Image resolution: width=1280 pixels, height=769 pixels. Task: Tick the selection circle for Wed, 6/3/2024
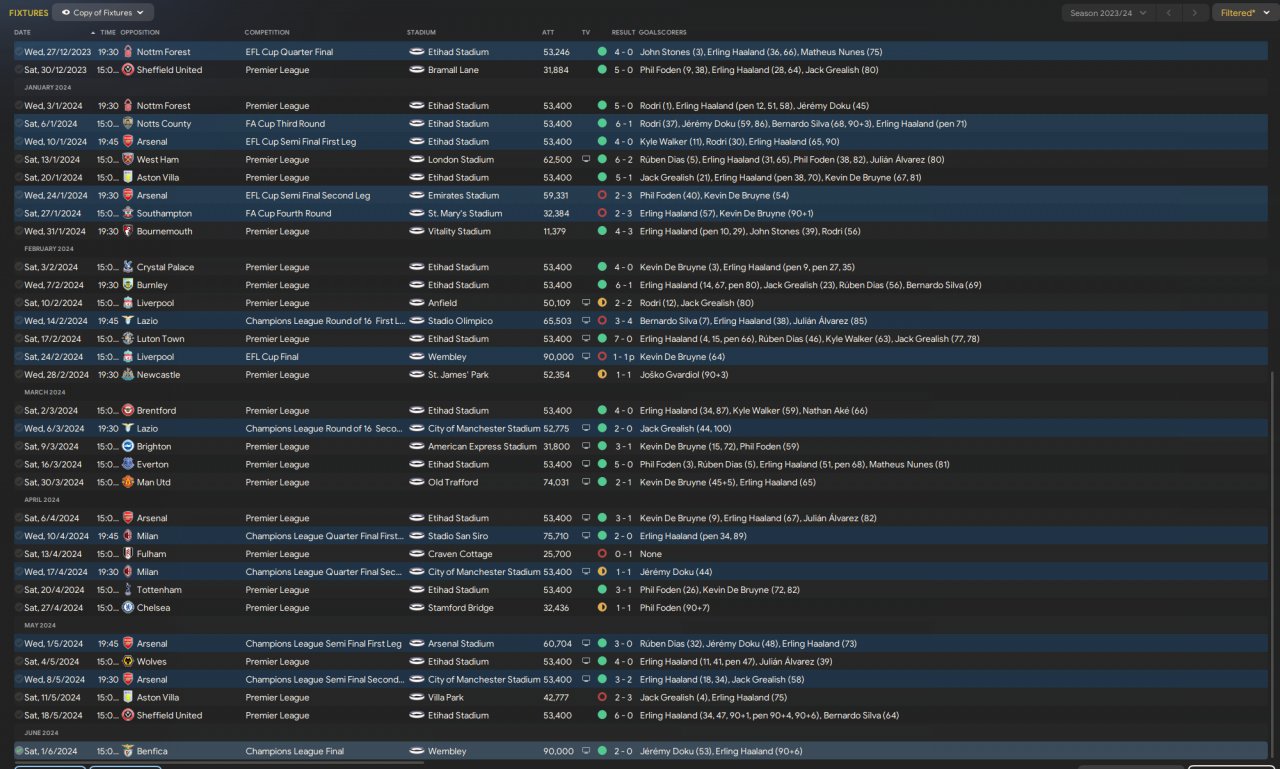point(19,429)
